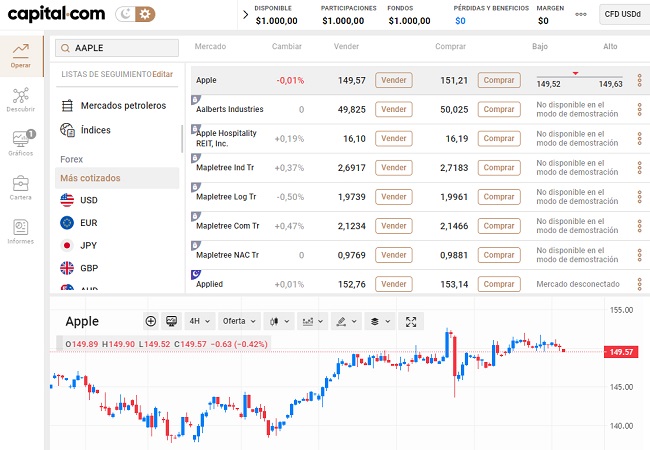Open the Oferta price type dropdown

tap(239, 321)
